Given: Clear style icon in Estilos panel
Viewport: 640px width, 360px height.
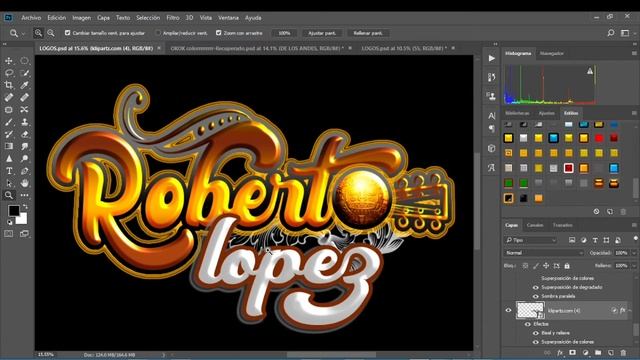Looking at the screenshot, I should coord(596,212).
